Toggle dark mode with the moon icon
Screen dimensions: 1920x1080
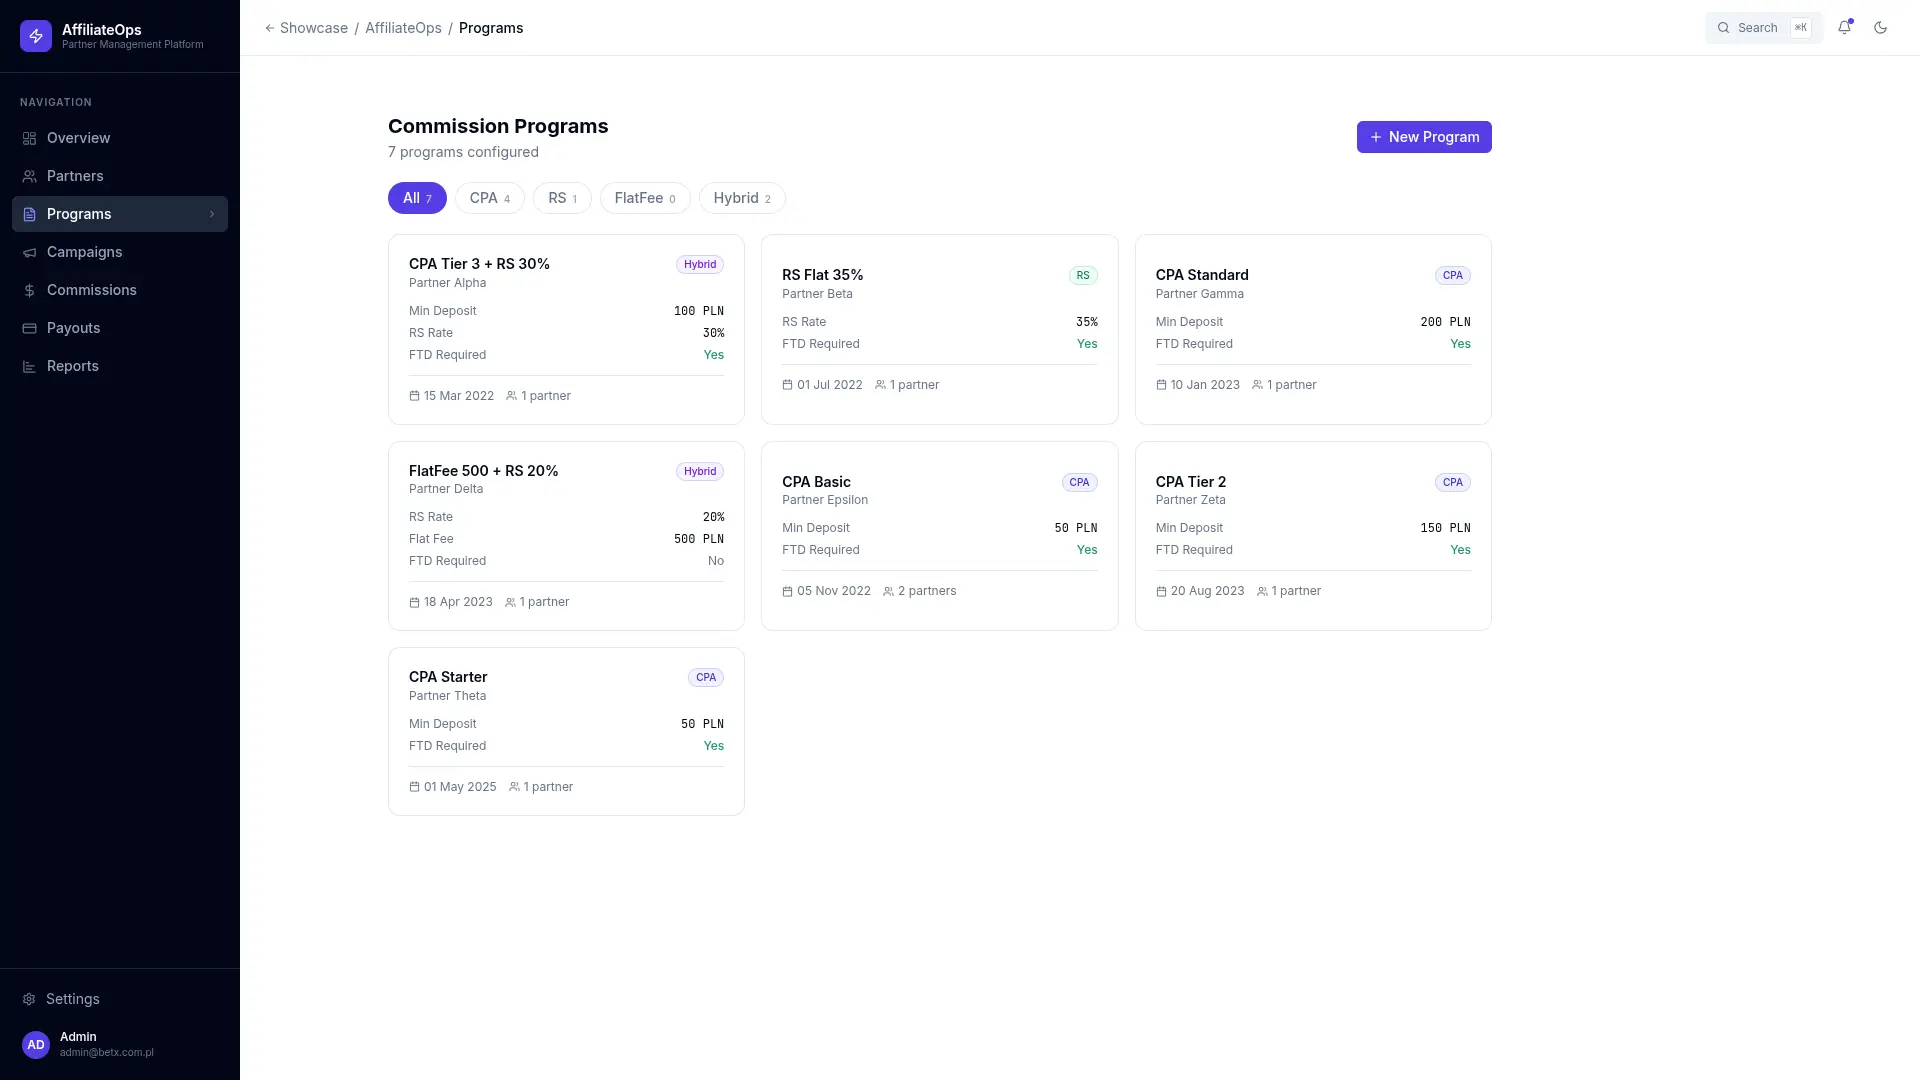click(x=1880, y=28)
